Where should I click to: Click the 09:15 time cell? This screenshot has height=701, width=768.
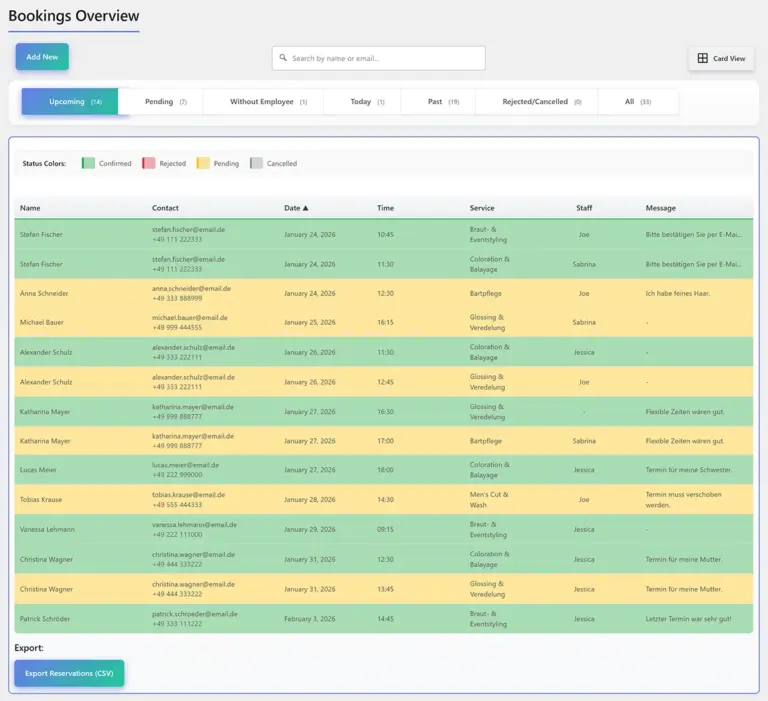pos(385,530)
